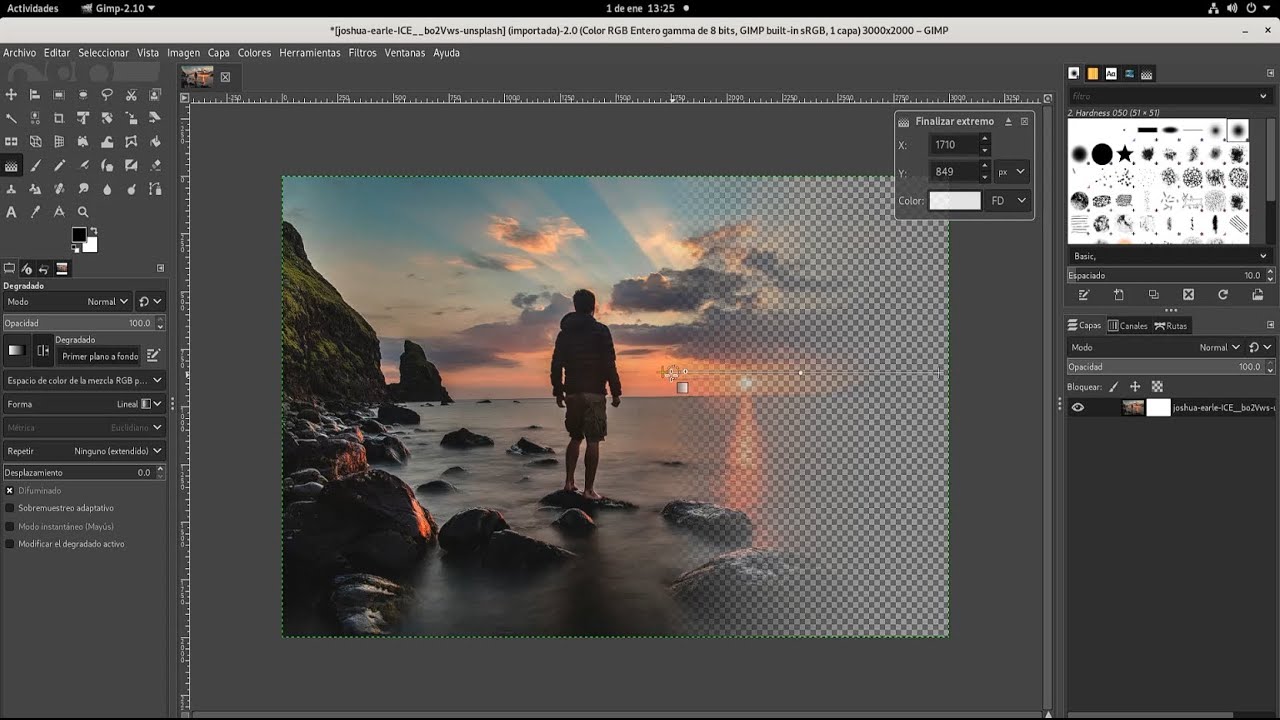Select the Rectangle Select tool
This screenshot has height=720, width=1280.
(59, 95)
